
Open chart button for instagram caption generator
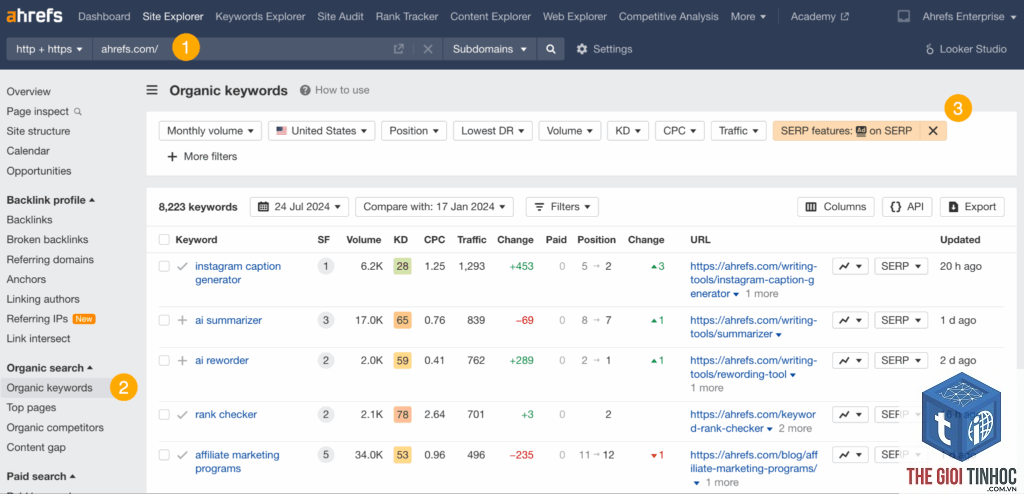850,267
